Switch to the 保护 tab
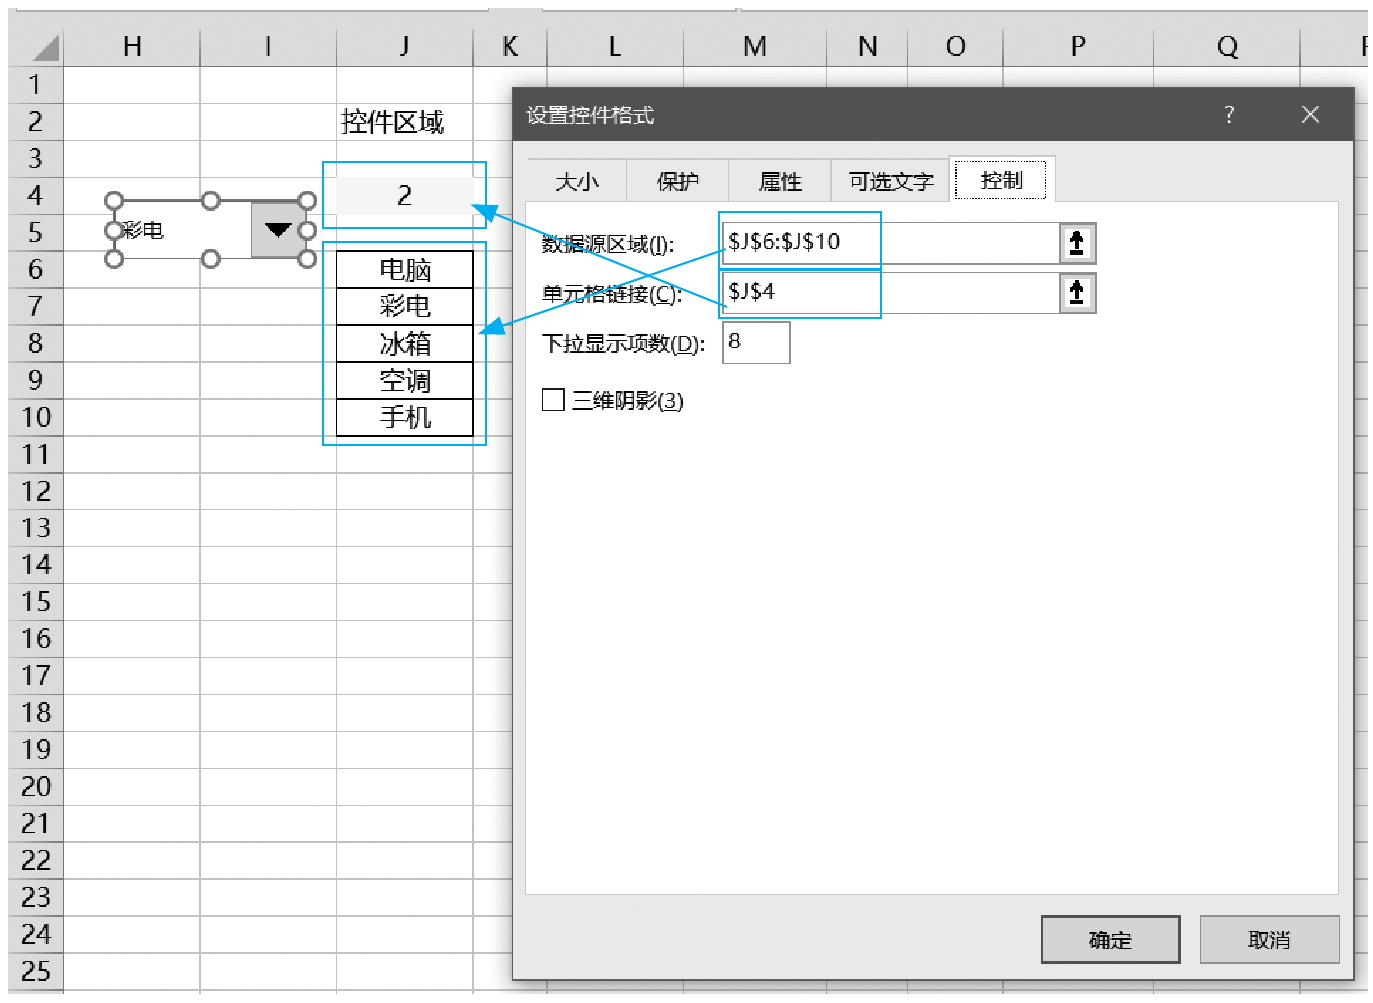 click(677, 181)
